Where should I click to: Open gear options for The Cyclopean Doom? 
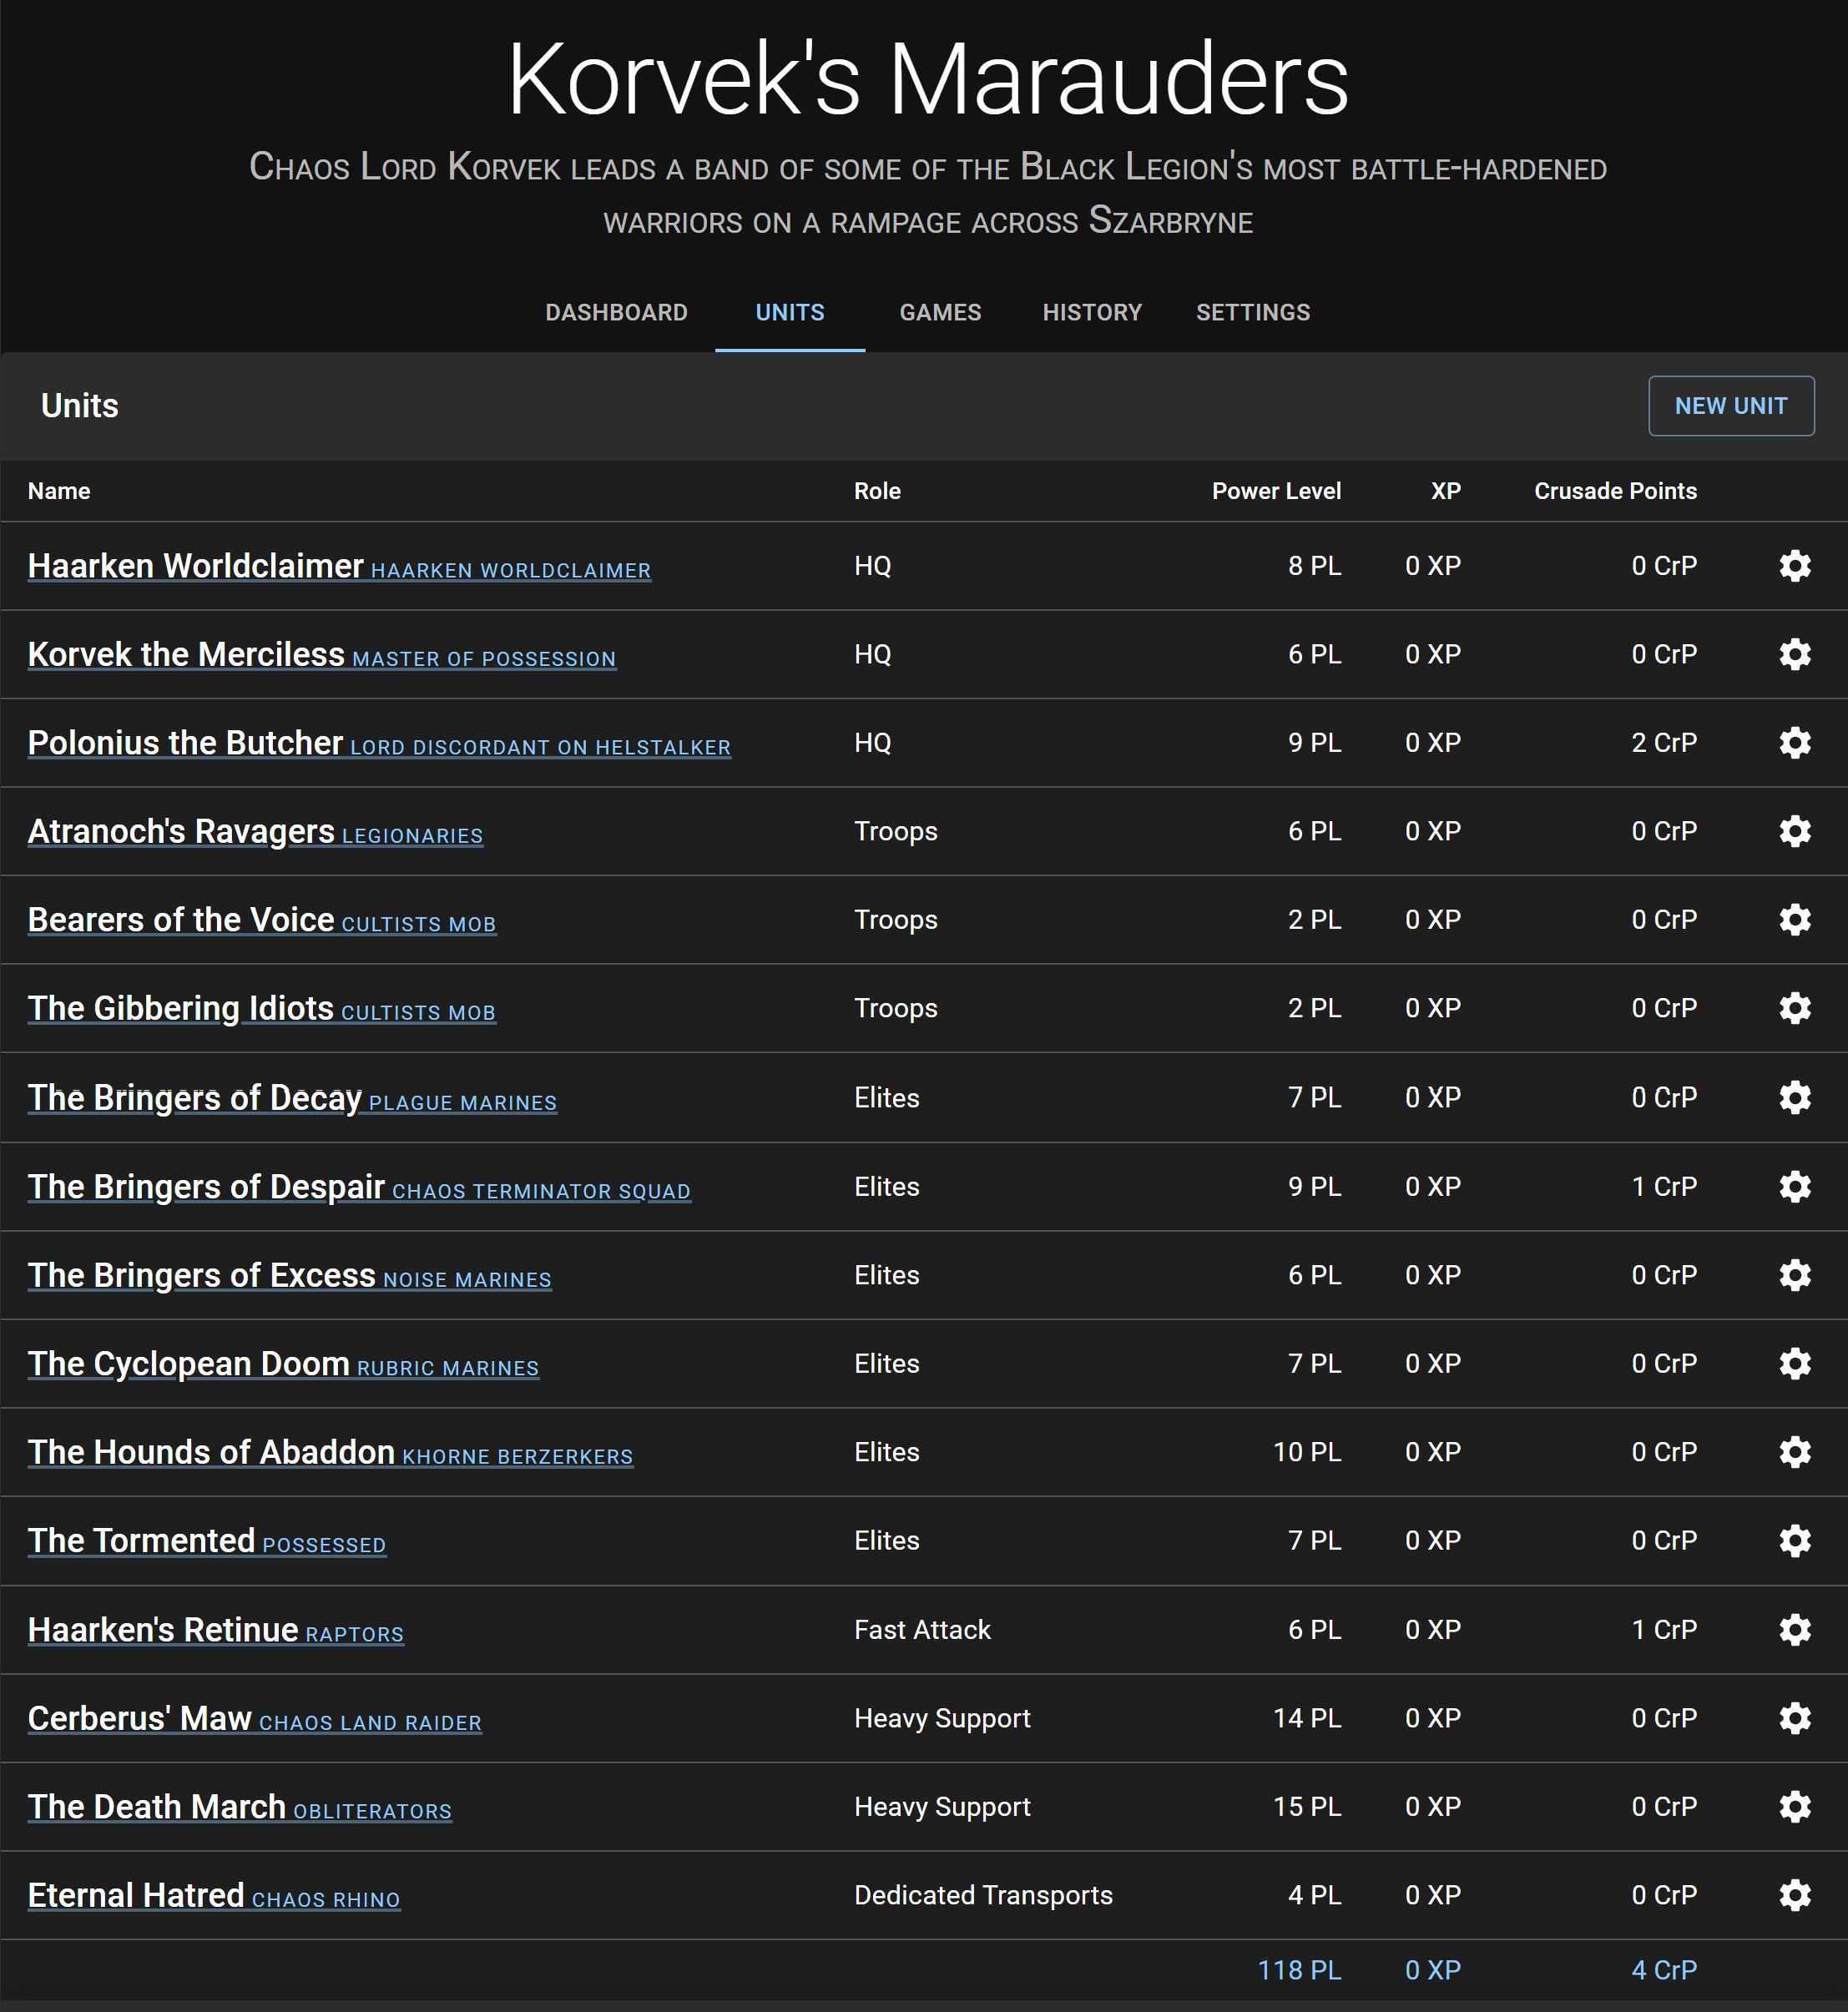click(x=1795, y=1364)
